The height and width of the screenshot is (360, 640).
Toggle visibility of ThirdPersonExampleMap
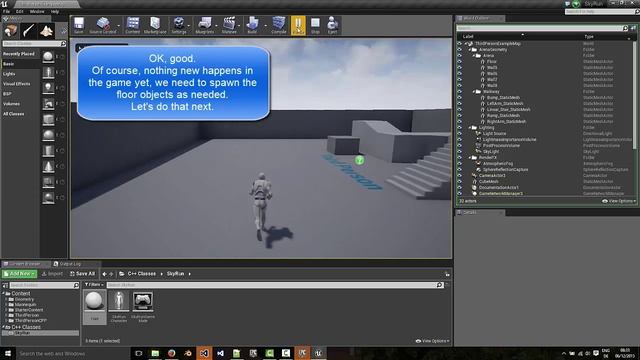click(x=460, y=44)
